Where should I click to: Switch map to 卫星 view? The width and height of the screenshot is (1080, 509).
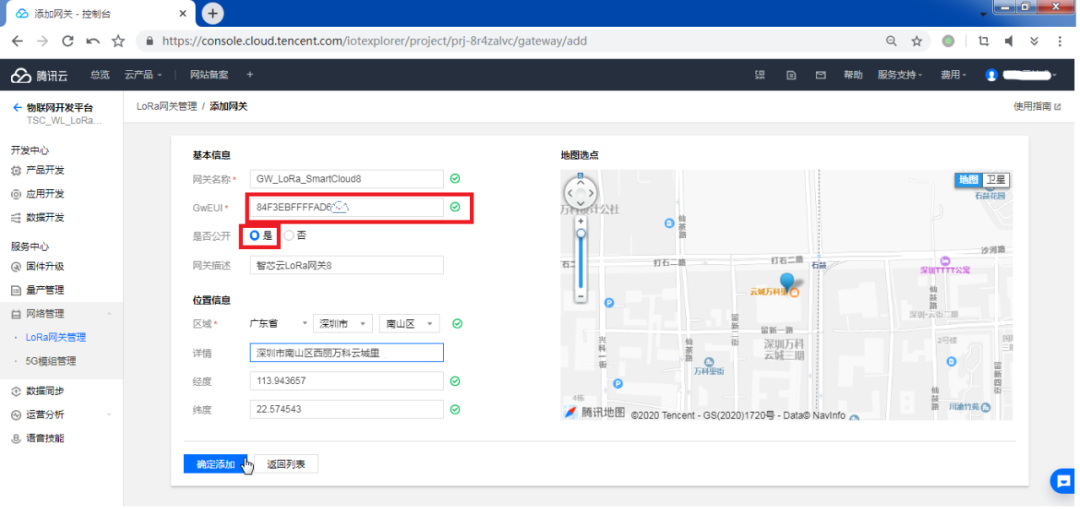coord(995,180)
